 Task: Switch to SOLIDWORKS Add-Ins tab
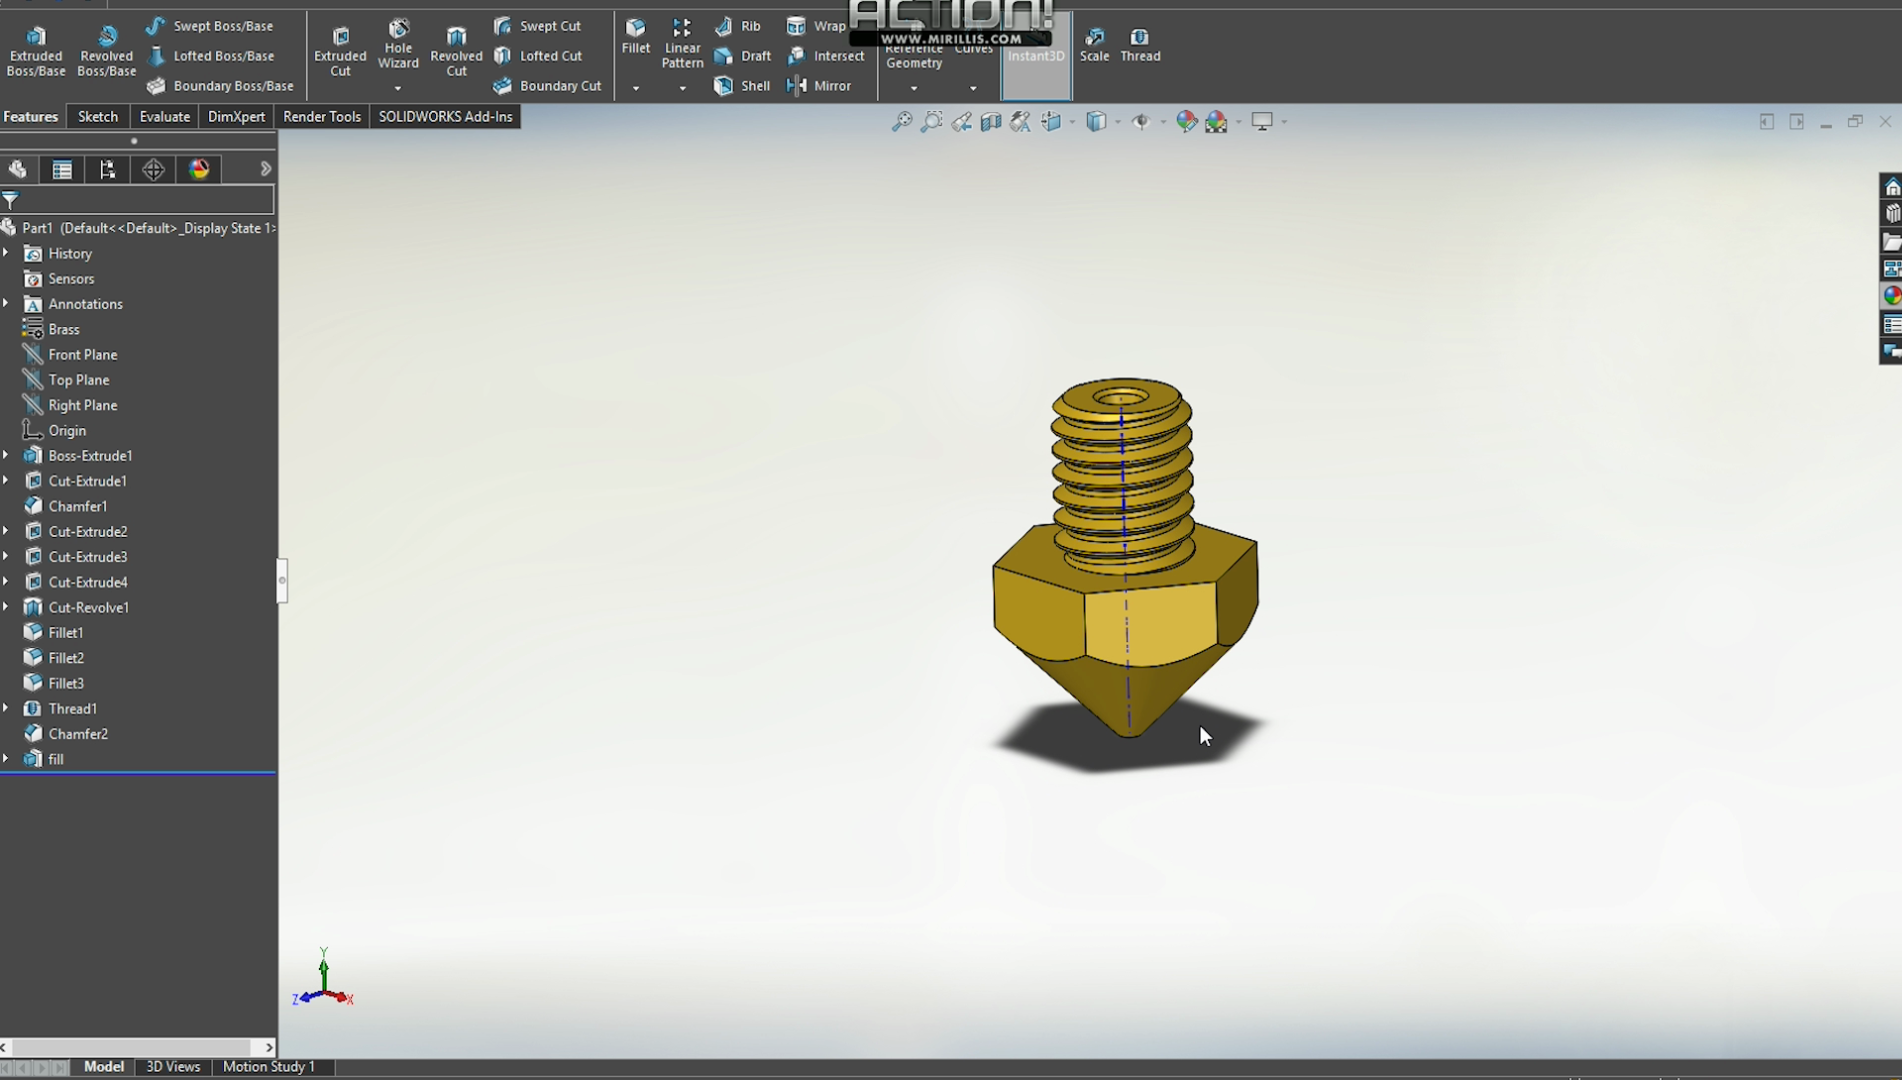click(x=445, y=117)
